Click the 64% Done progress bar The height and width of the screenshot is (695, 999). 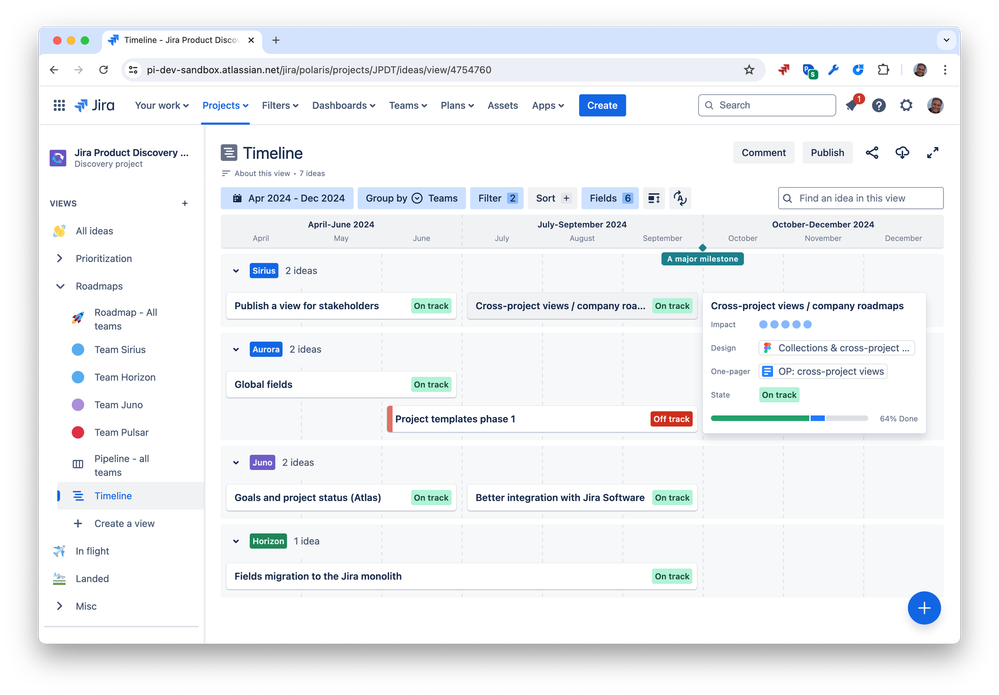[x=789, y=419]
